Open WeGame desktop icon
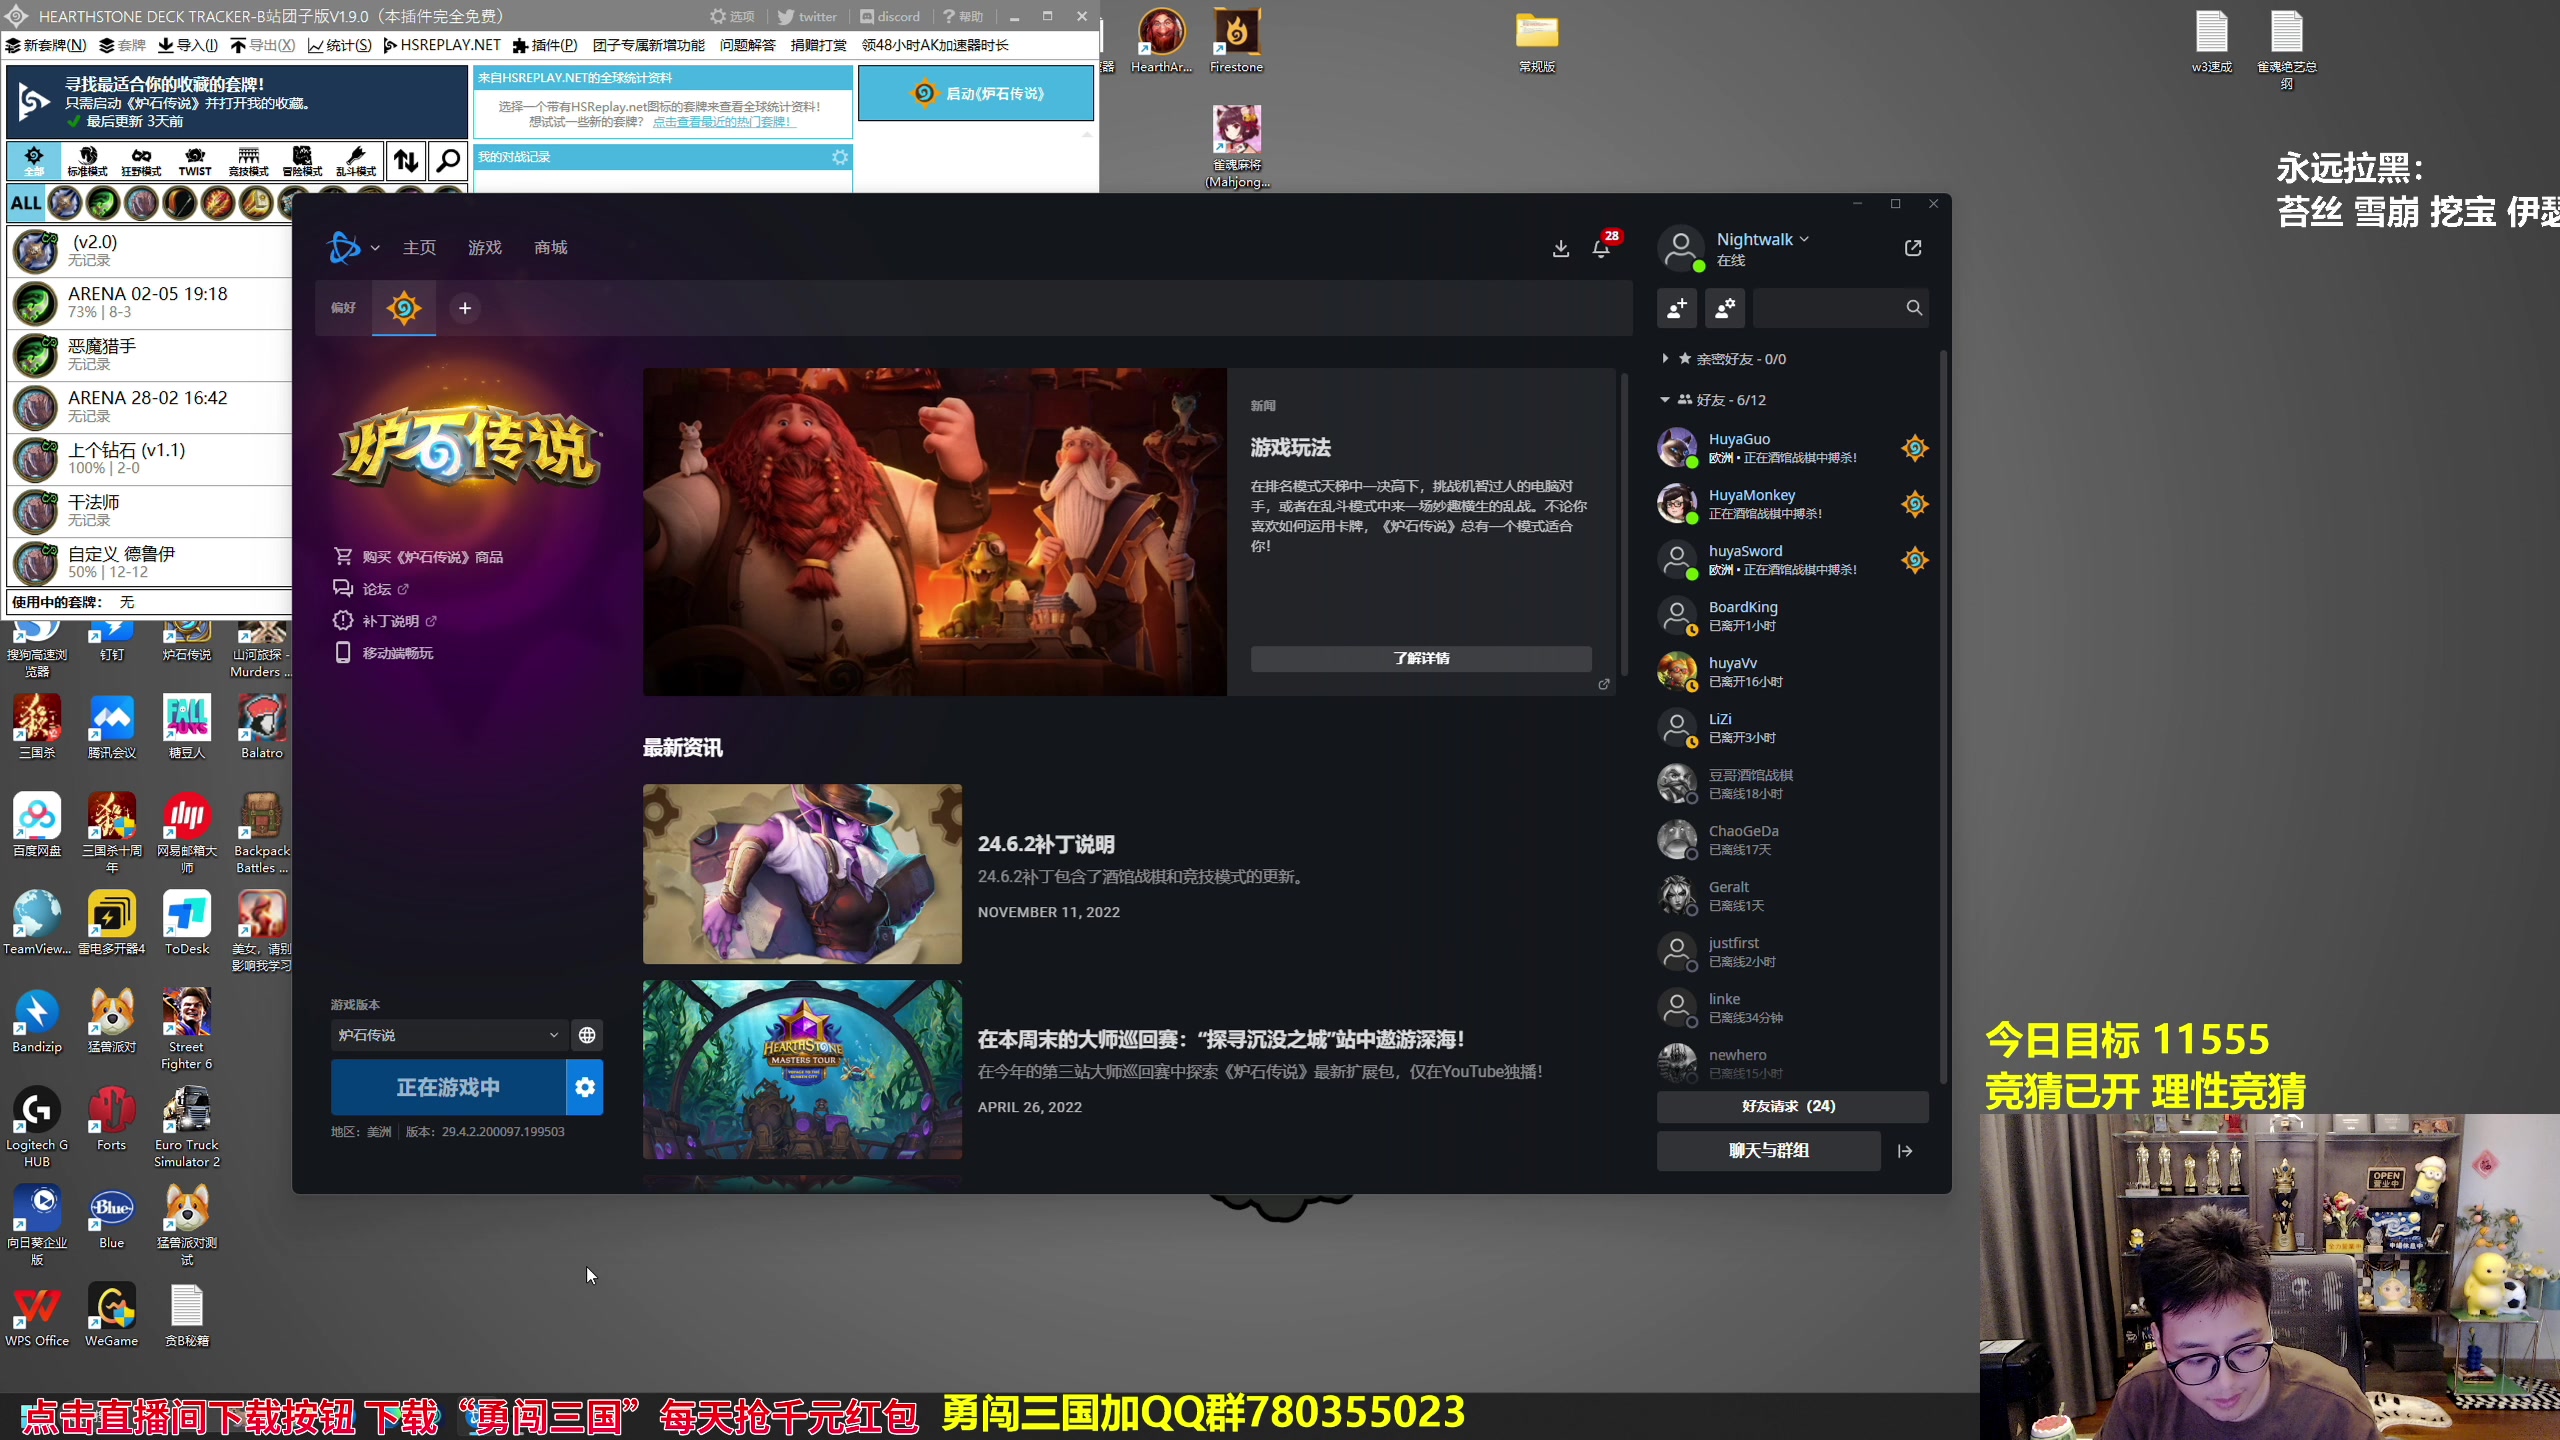 click(x=111, y=1316)
